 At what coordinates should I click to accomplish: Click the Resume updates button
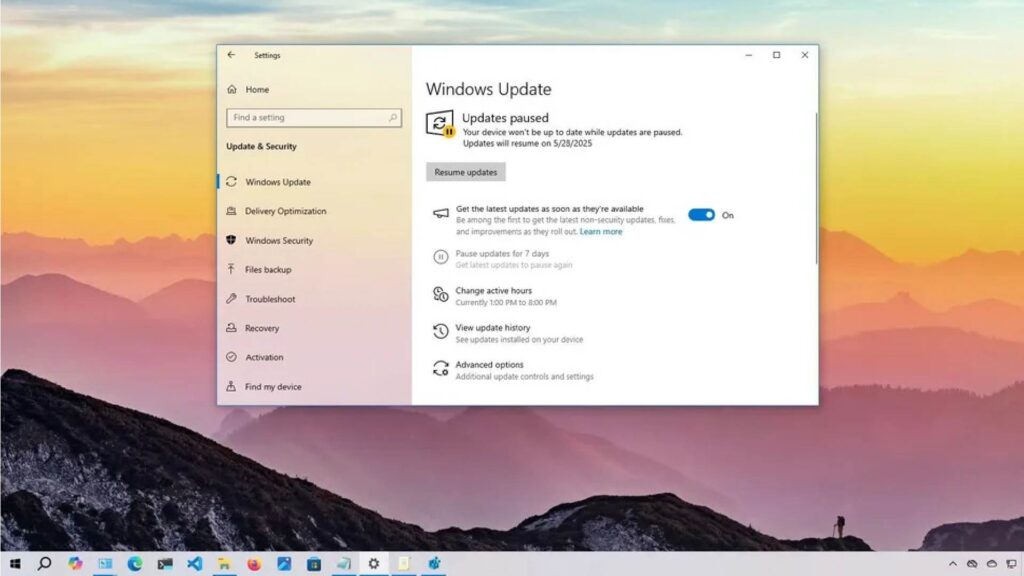click(x=466, y=172)
